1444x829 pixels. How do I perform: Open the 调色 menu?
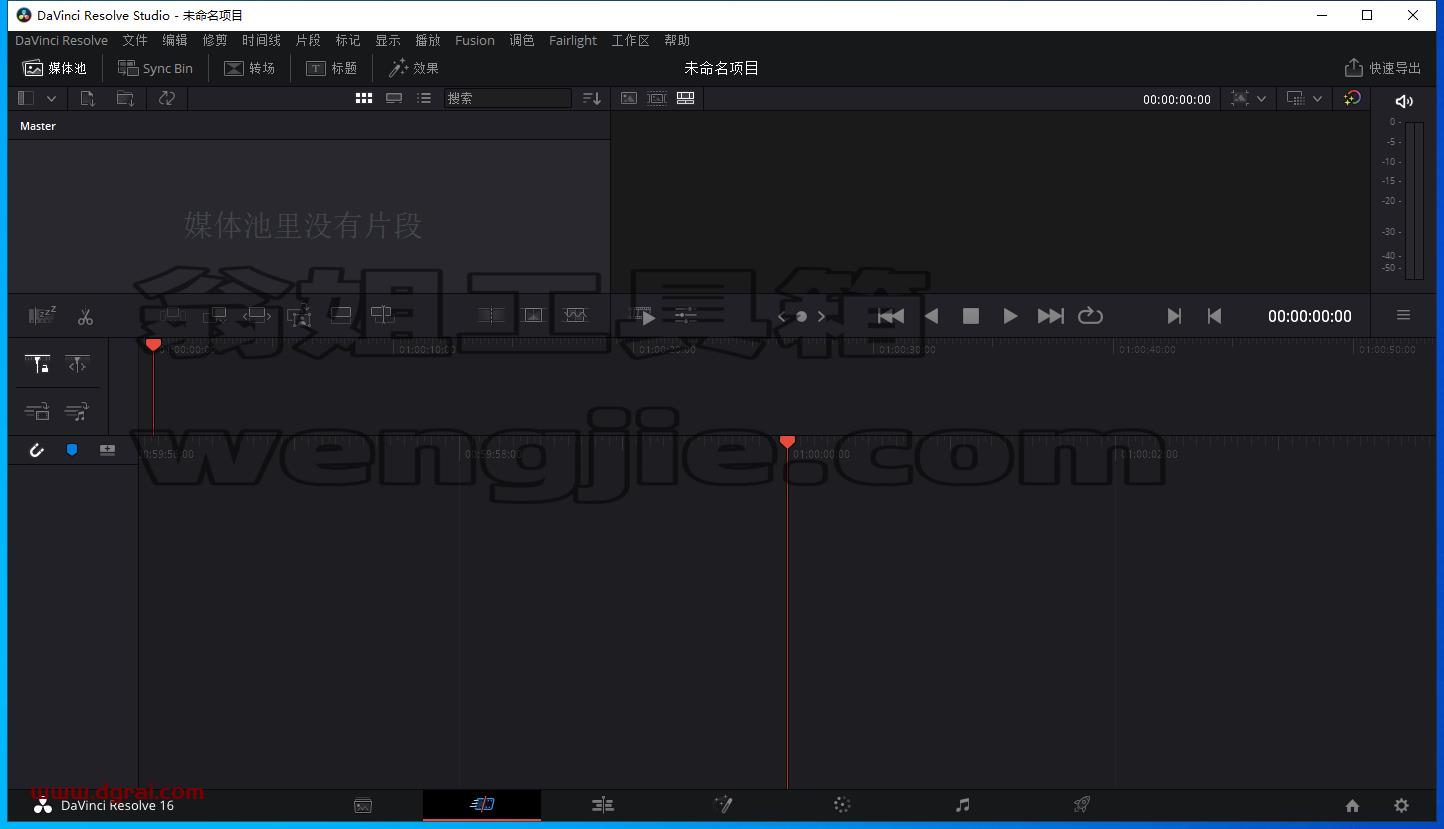(522, 40)
